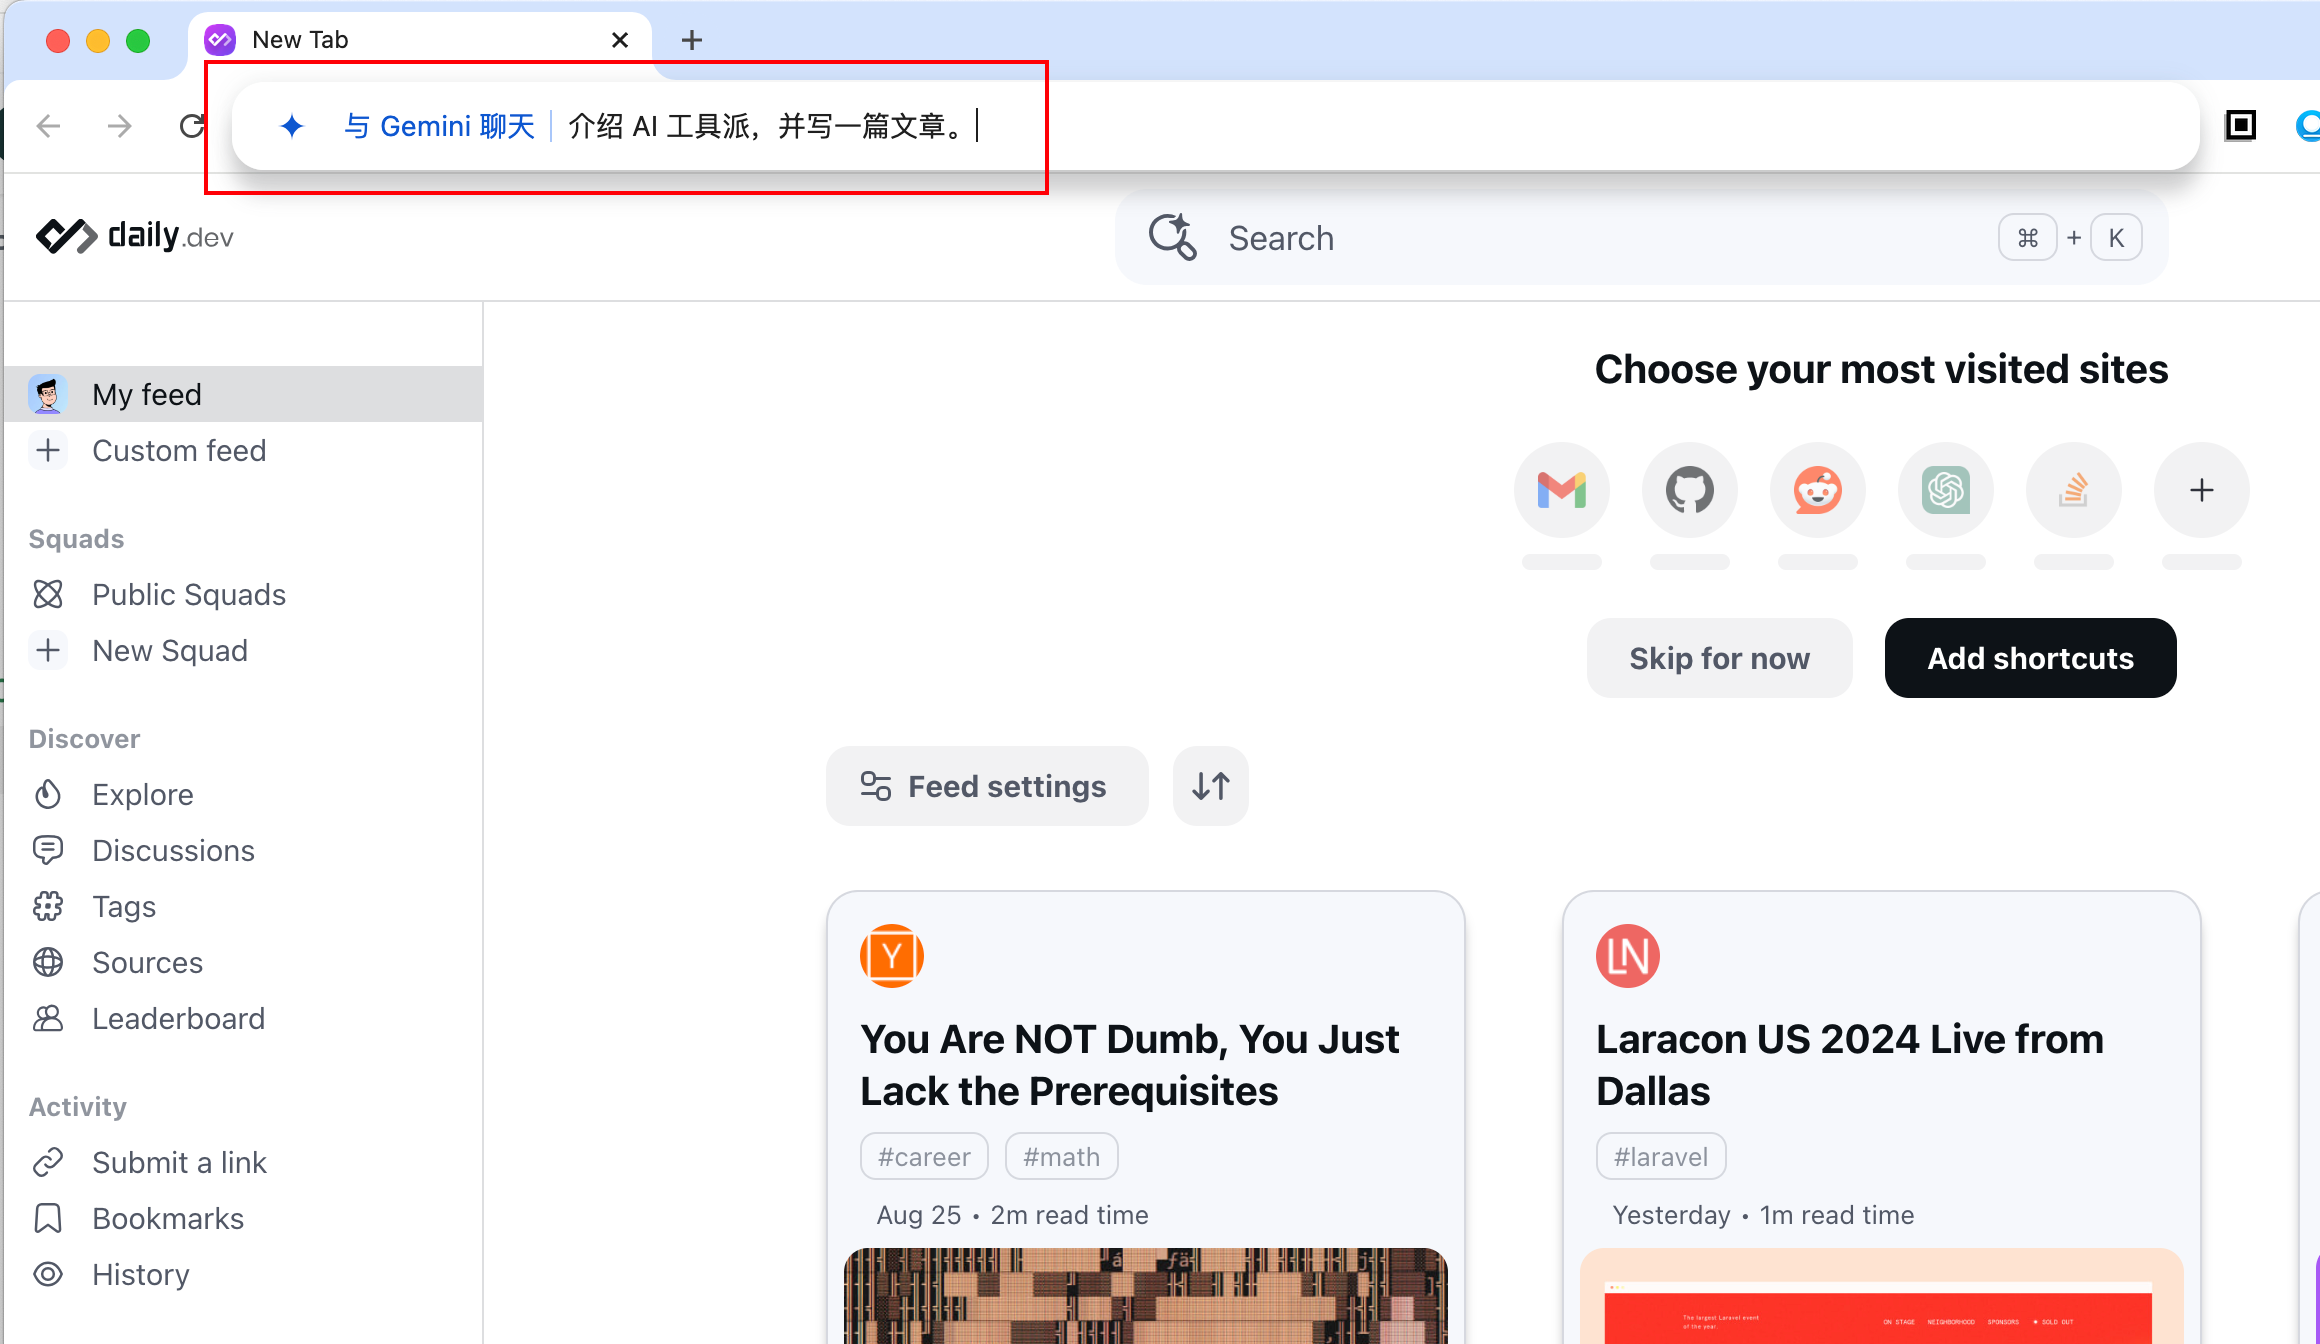Create a Custom feed

244,450
